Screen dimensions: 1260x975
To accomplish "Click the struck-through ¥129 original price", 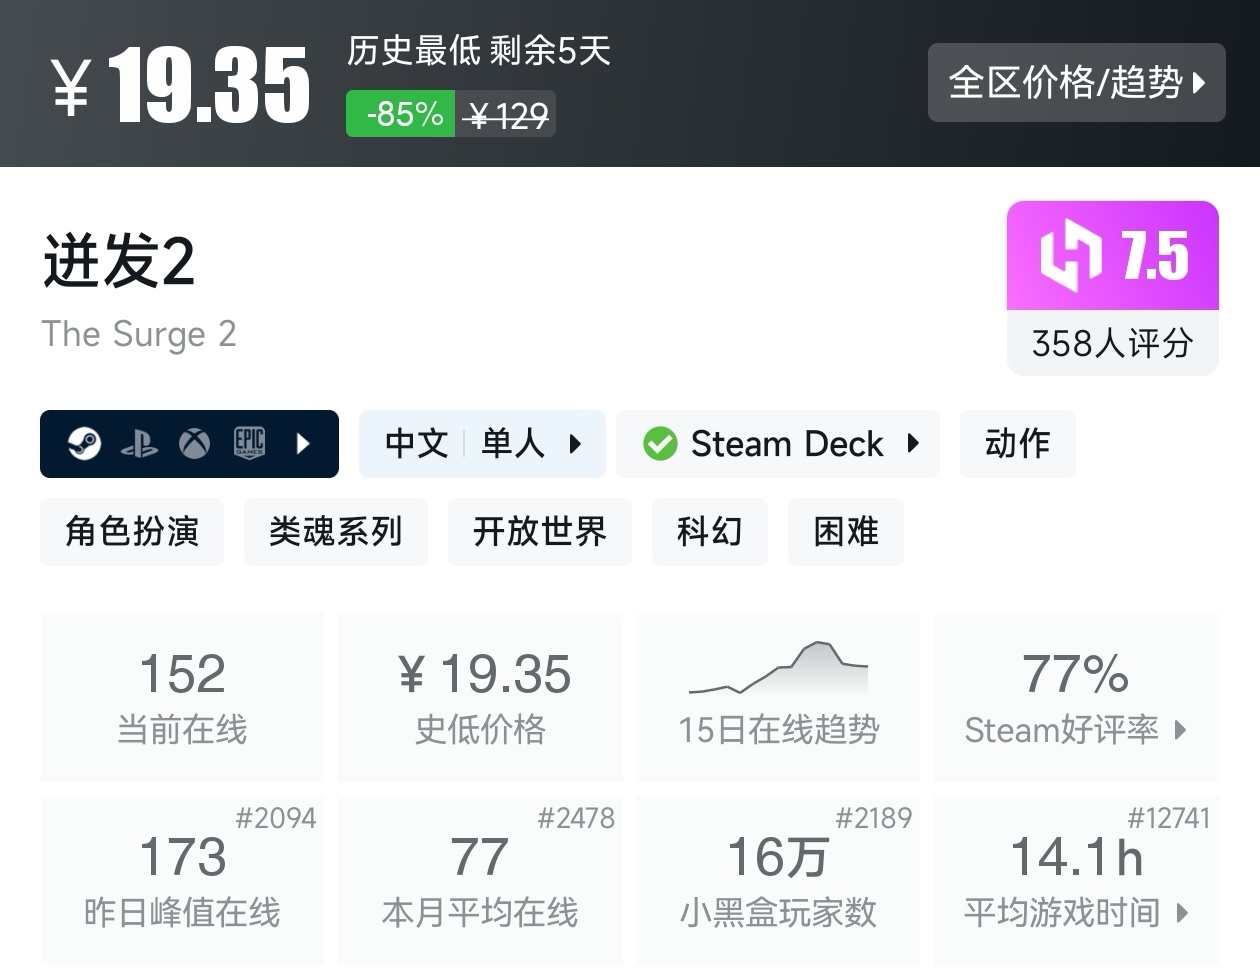I will (x=507, y=116).
